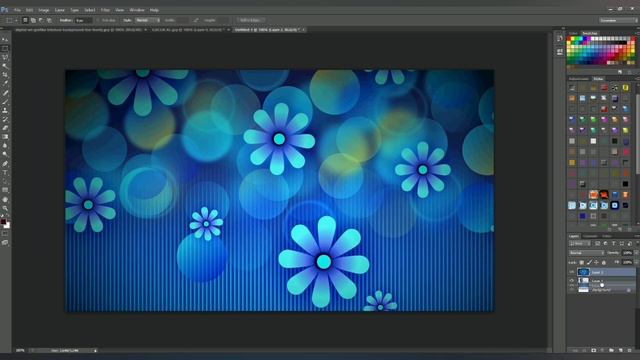Screen dimensions: 640x360
Task: Select the Path Selection tool
Action: click(x=5, y=181)
